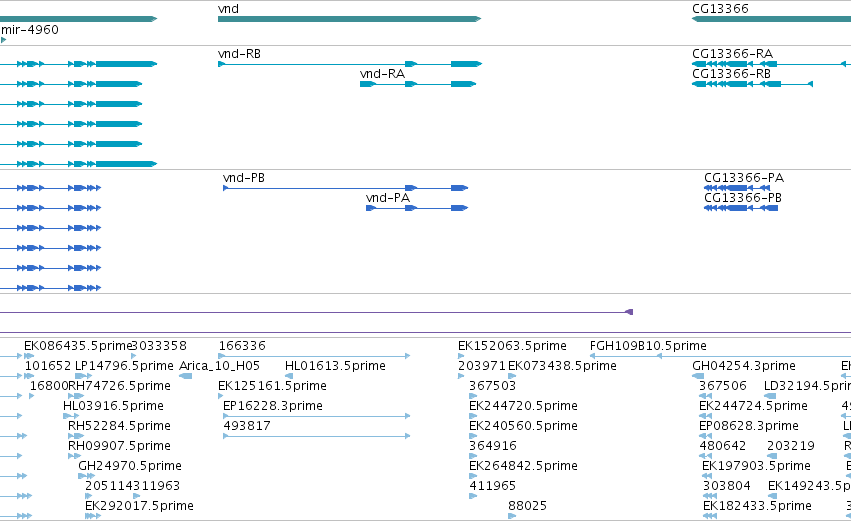
Task: Select GH04254.3prime alignment
Action: (698, 376)
